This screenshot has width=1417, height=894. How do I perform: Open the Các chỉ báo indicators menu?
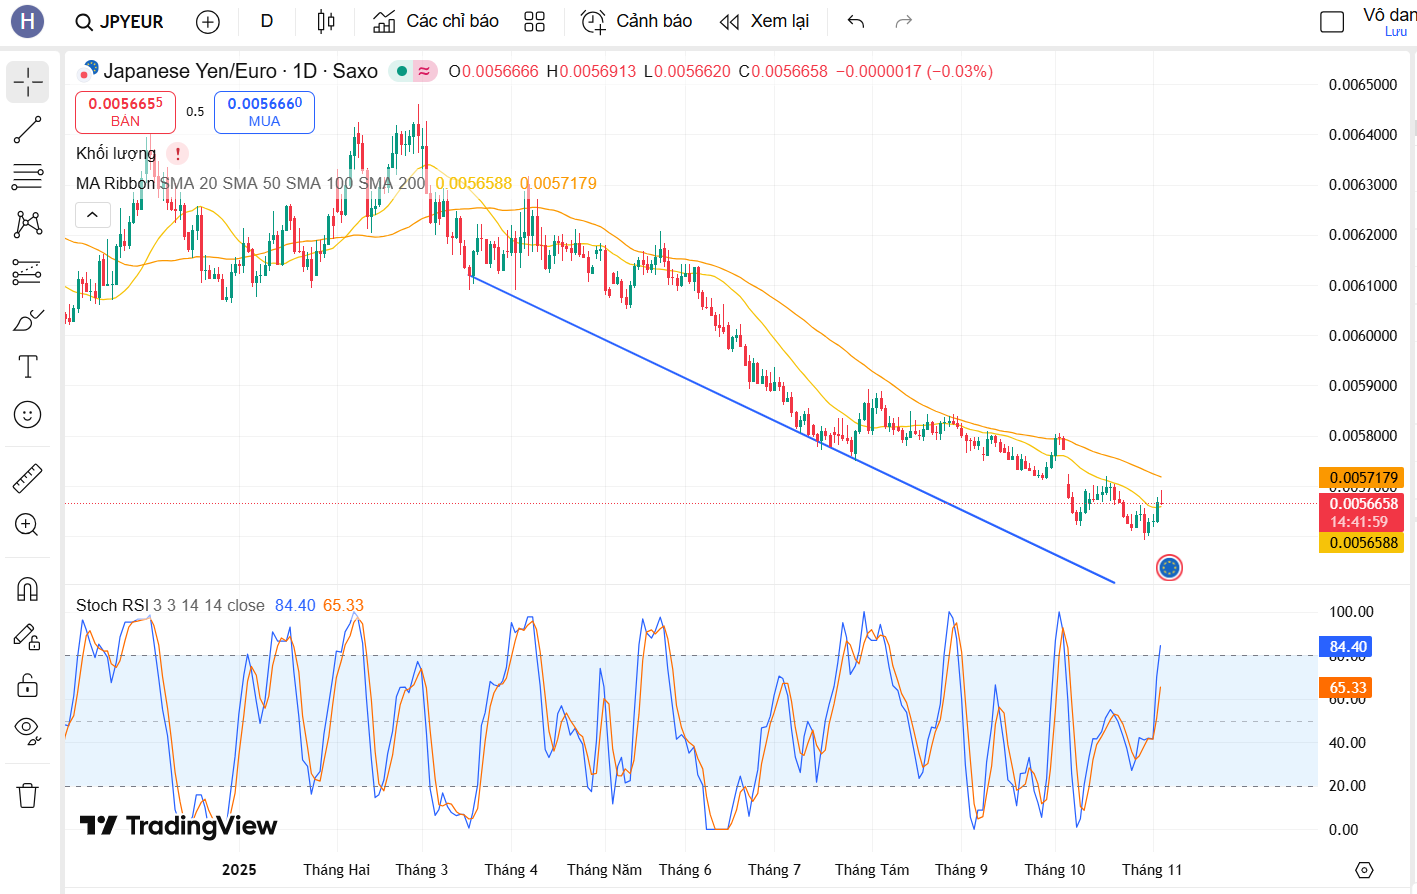pyautogui.click(x=436, y=21)
